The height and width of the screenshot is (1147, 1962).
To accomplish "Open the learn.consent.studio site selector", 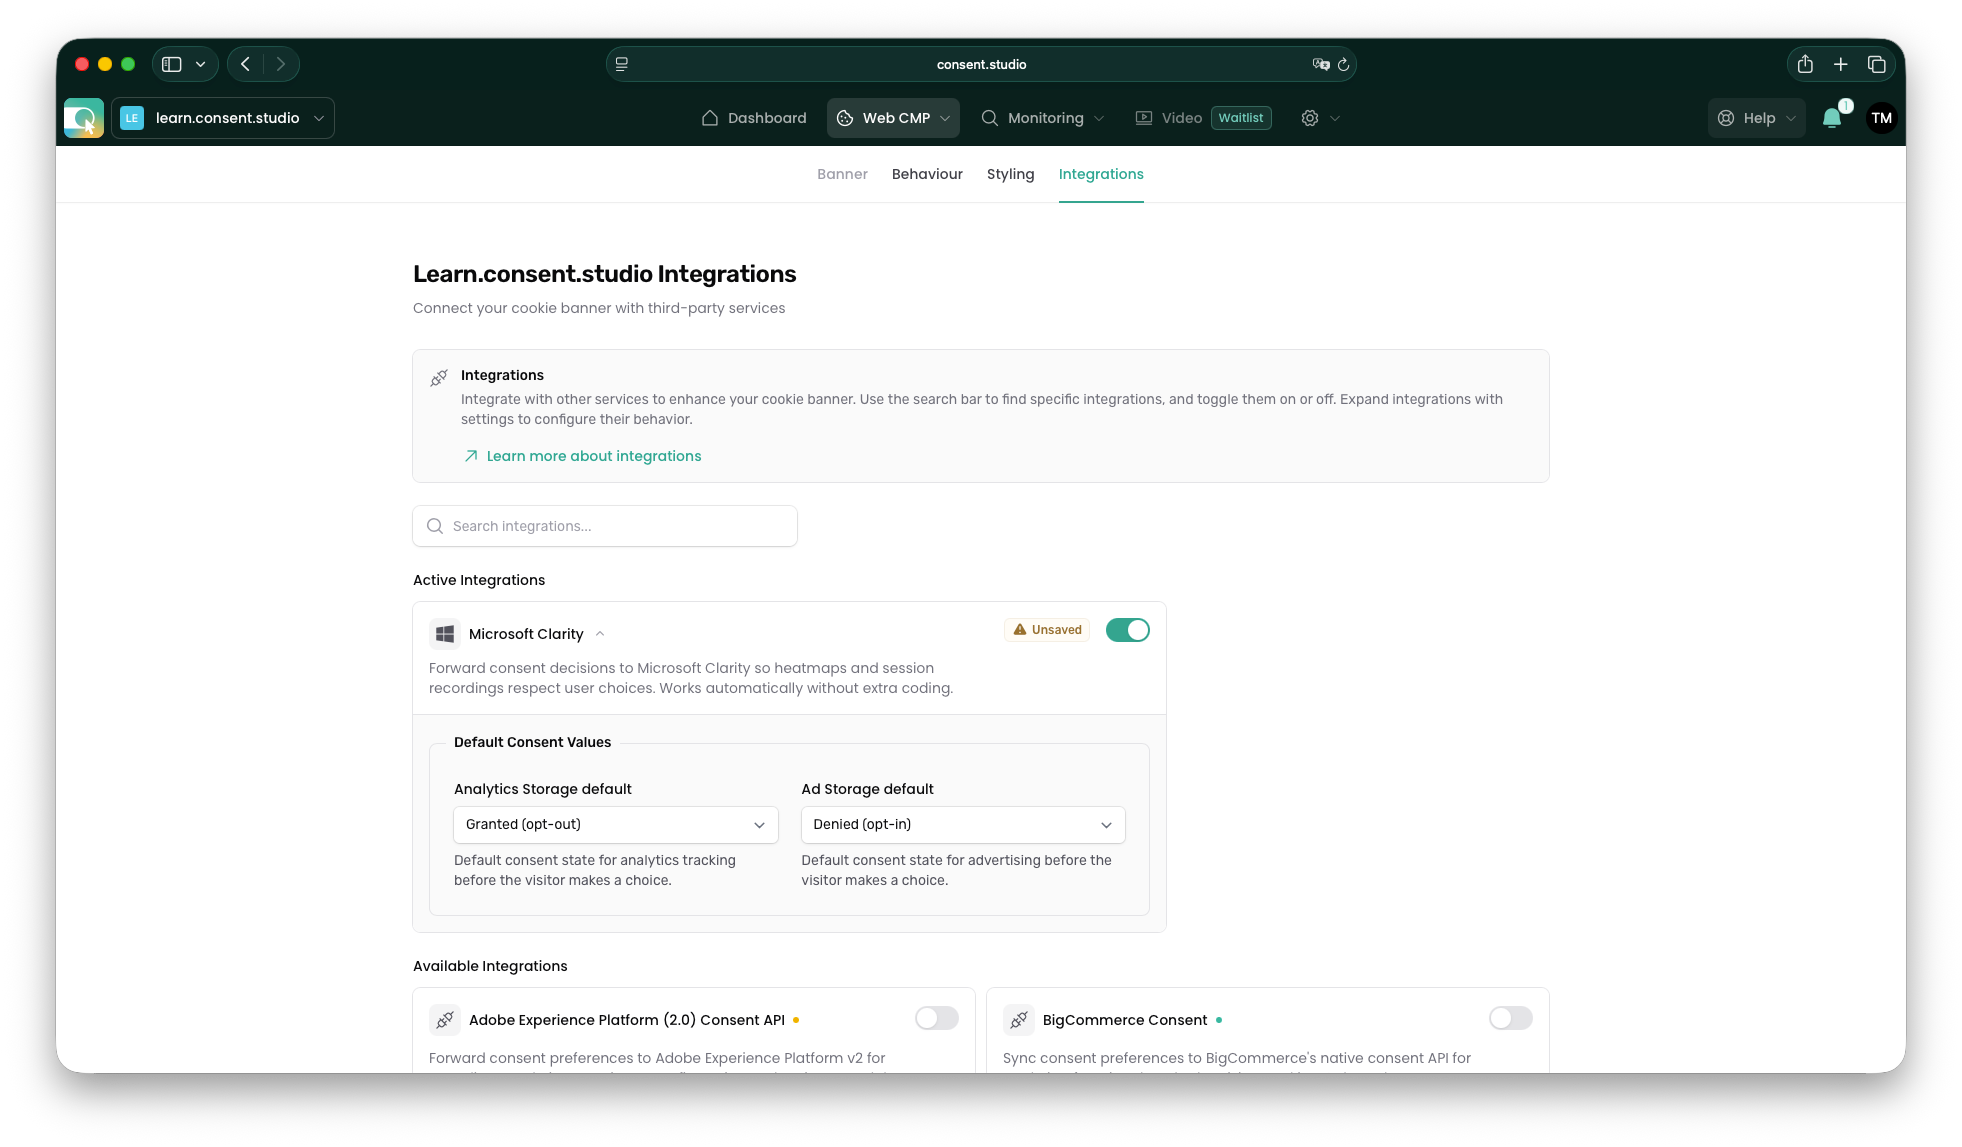I will pyautogui.click(x=223, y=118).
